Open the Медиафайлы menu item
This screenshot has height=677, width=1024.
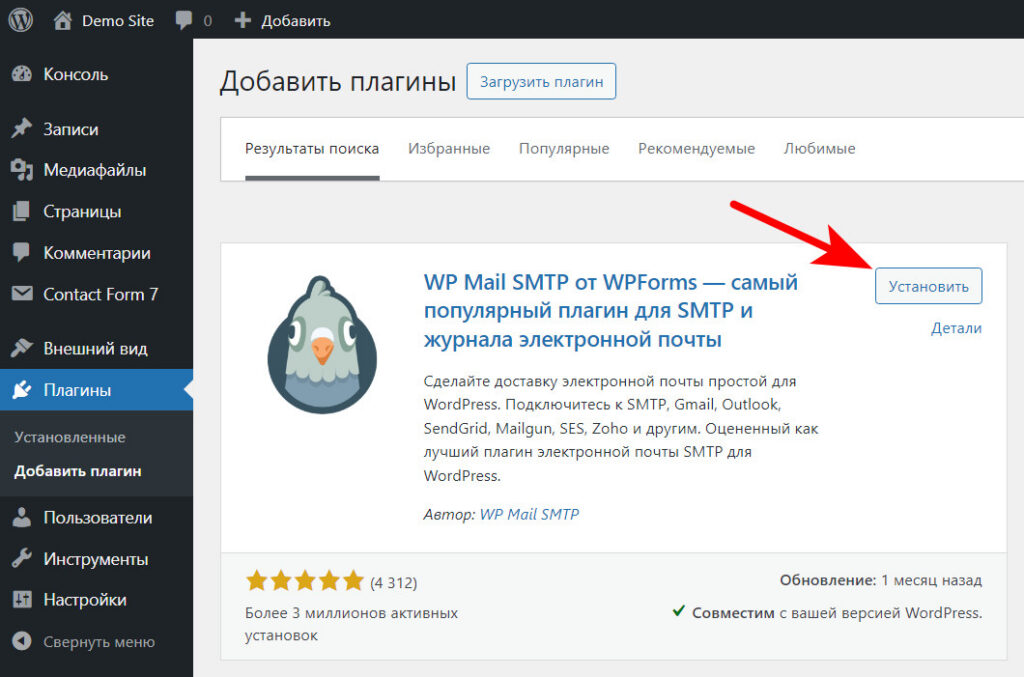(x=97, y=170)
